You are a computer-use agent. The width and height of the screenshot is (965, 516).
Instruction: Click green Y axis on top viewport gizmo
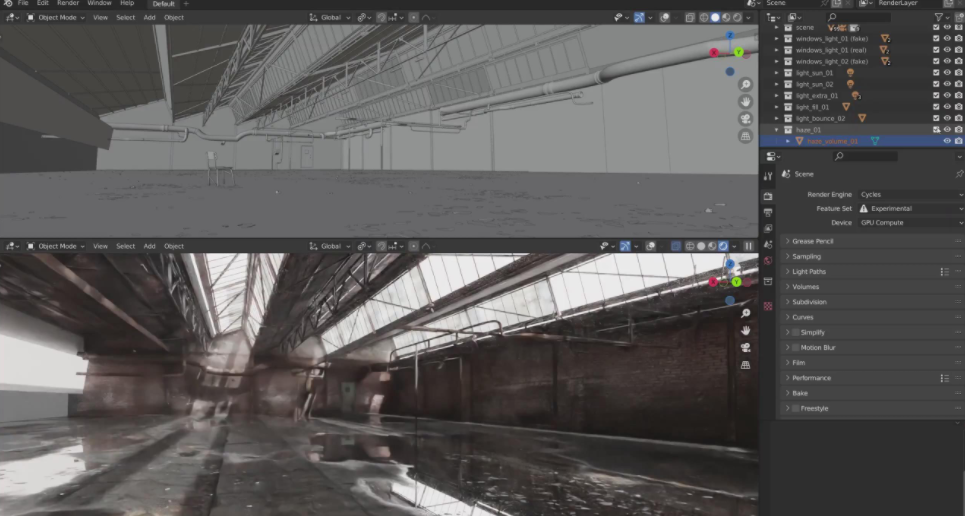tap(738, 51)
